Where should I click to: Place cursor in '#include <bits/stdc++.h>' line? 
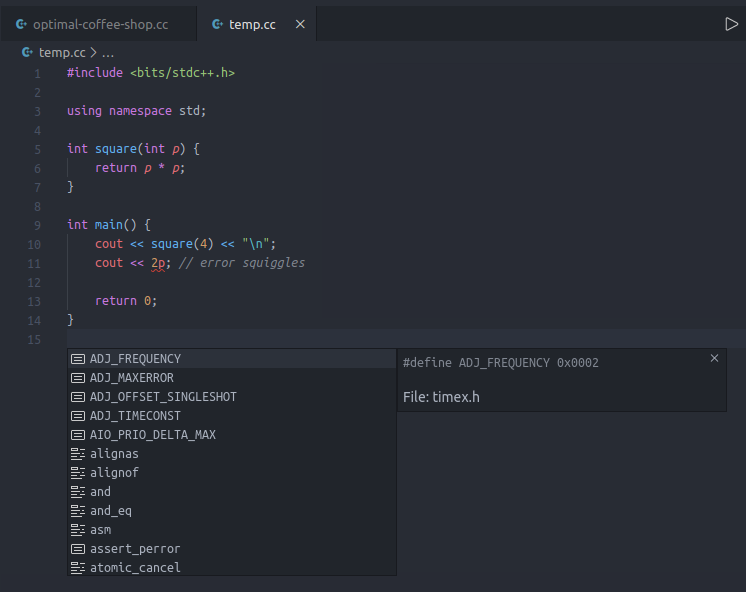click(151, 73)
